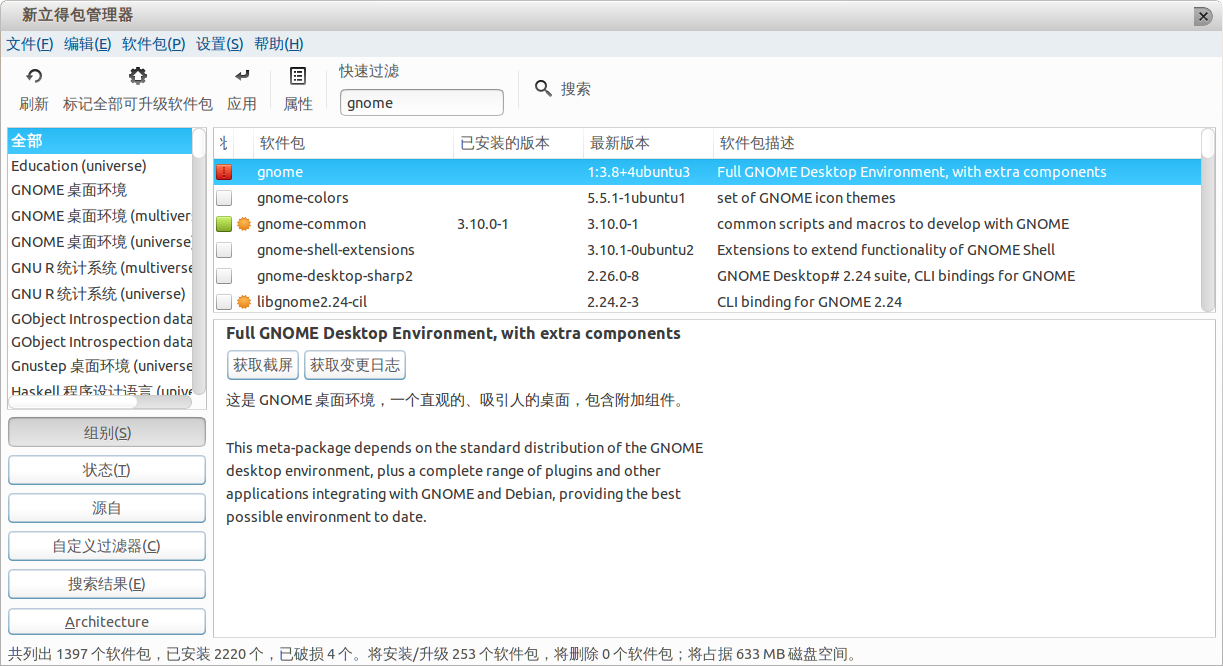Open the 帮助(H) menu
Viewport: 1223px width, 666px height.
pos(279,44)
